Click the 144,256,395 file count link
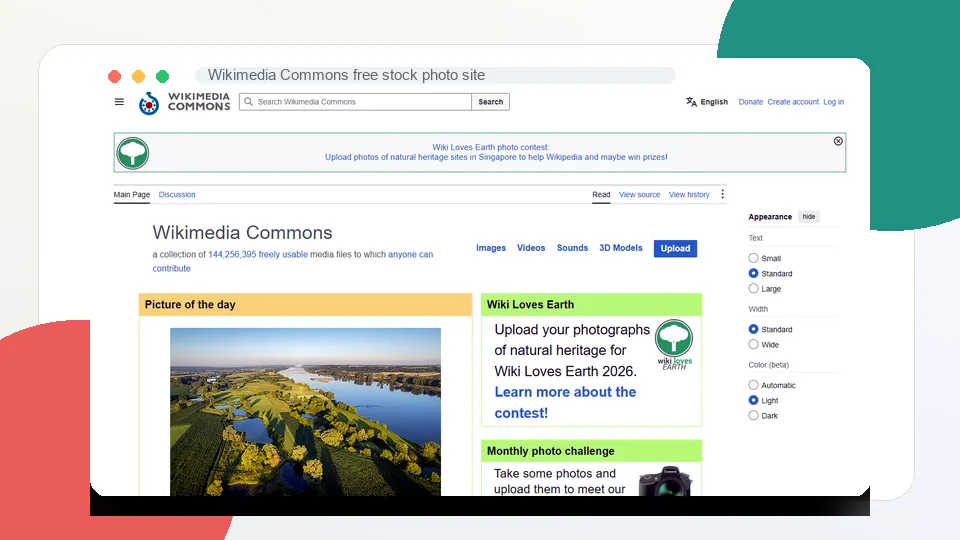This screenshot has width=960, height=540. tap(232, 255)
